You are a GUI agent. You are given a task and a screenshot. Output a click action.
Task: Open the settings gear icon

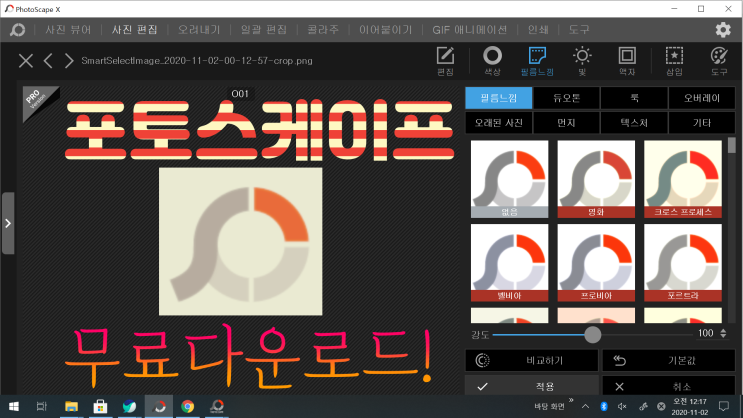723,30
